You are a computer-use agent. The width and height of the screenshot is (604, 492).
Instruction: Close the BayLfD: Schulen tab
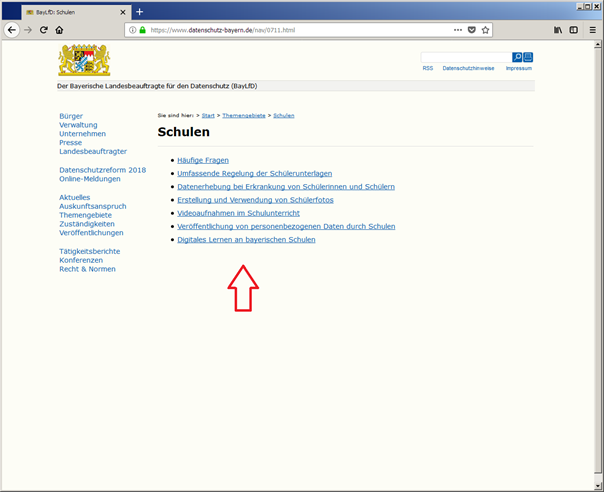pos(122,12)
